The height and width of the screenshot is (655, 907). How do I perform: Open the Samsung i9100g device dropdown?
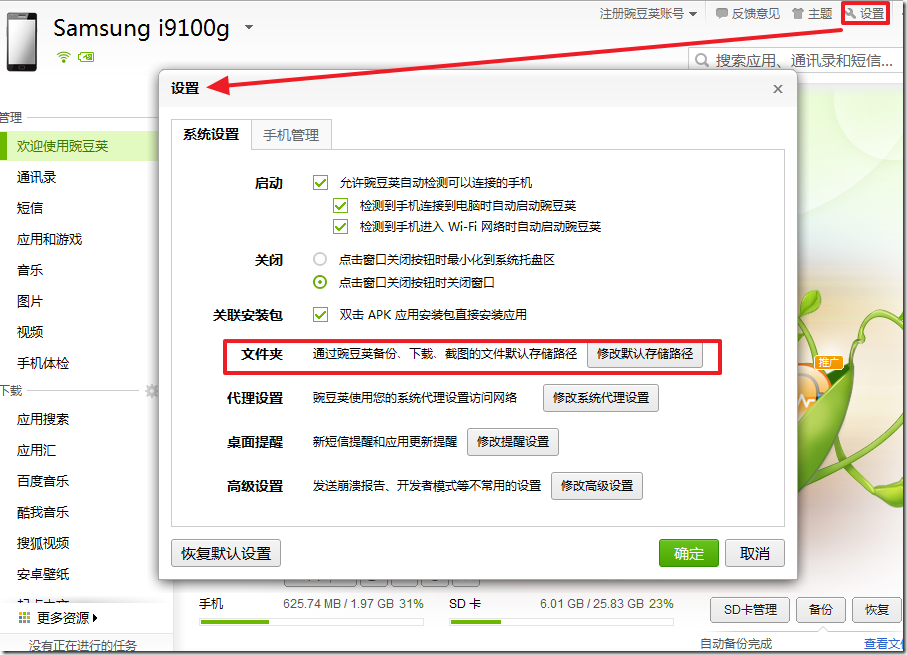click(249, 27)
